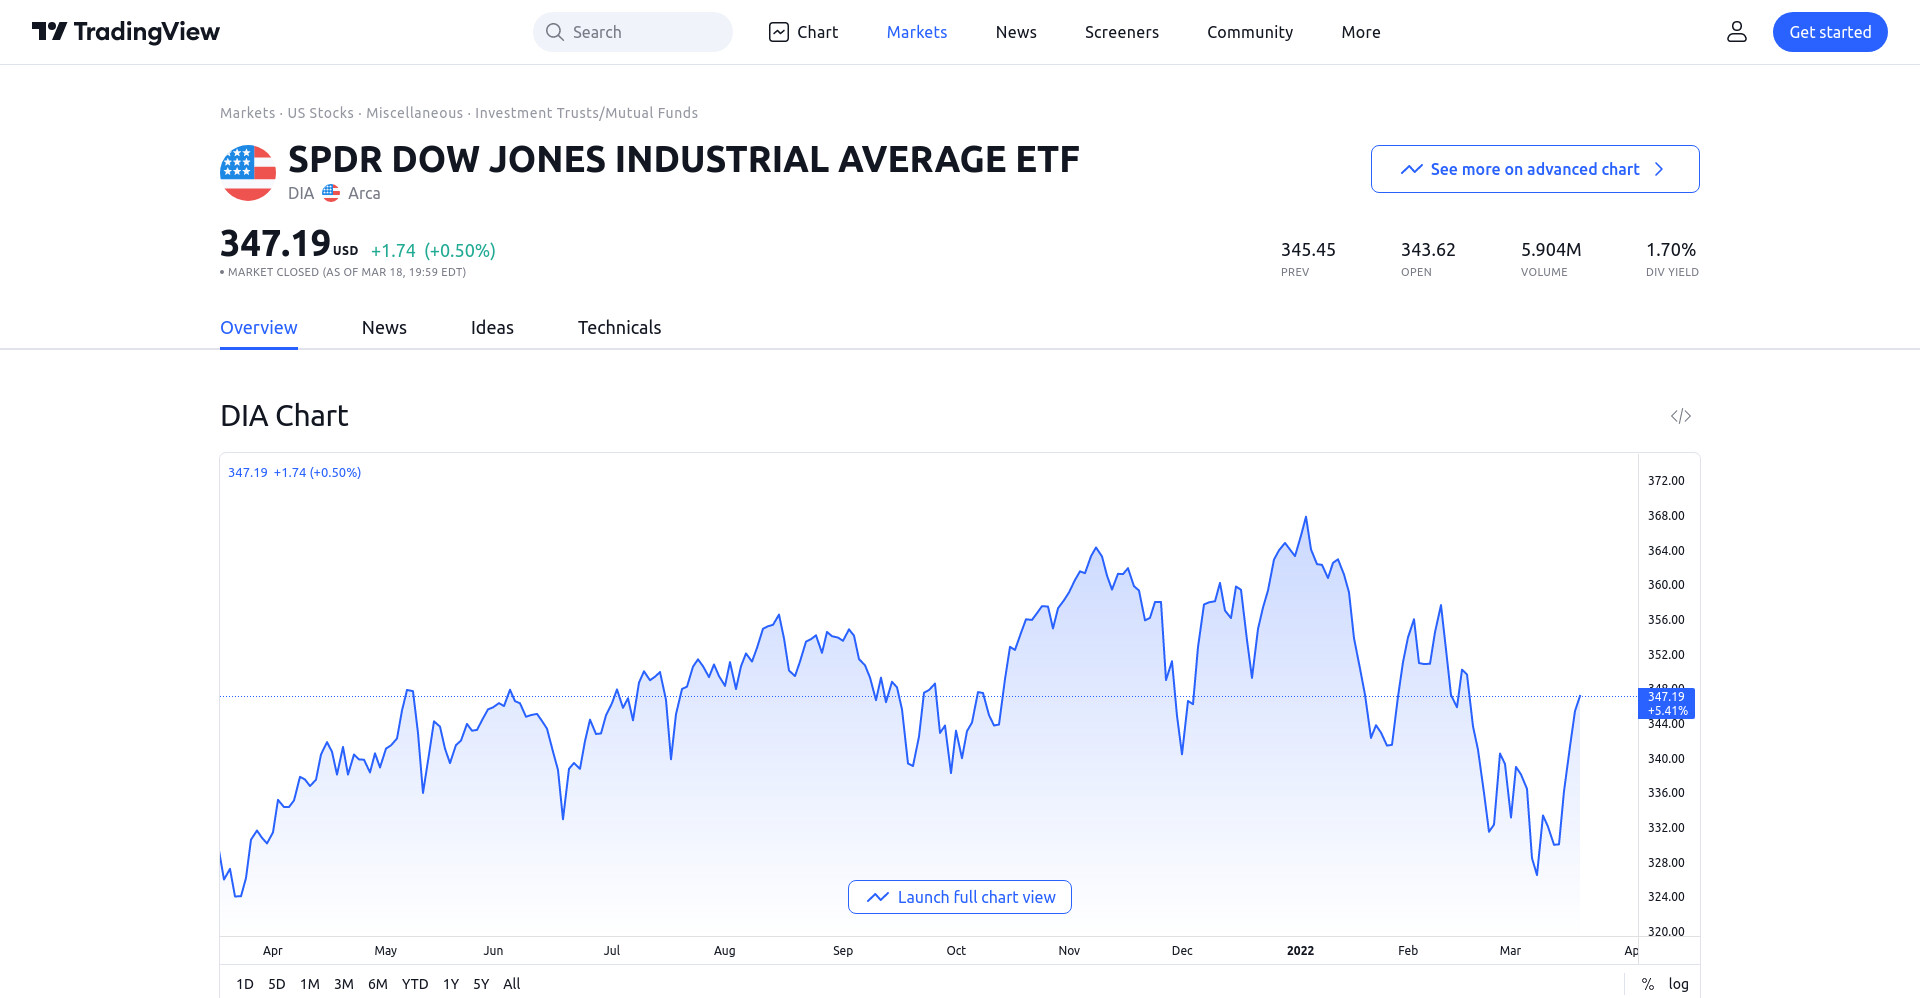
Task: Select the YTD time range
Action: coord(415,984)
